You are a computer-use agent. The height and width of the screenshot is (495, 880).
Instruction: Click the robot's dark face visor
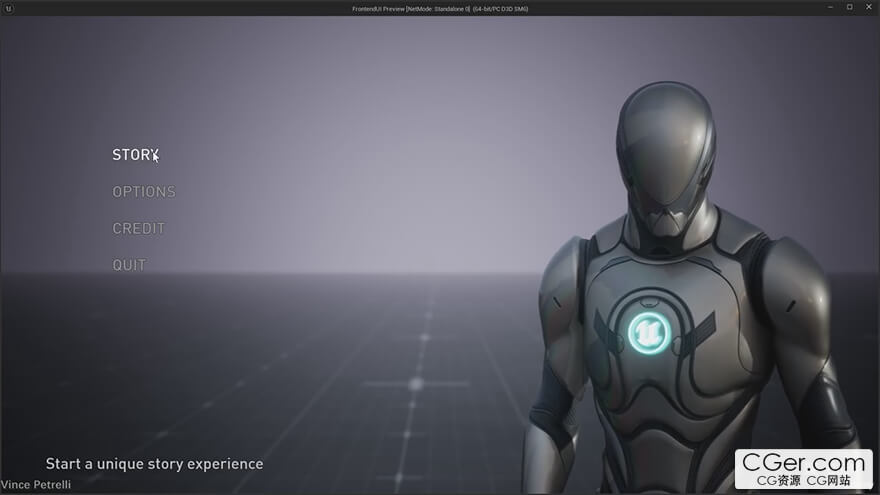(663, 200)
